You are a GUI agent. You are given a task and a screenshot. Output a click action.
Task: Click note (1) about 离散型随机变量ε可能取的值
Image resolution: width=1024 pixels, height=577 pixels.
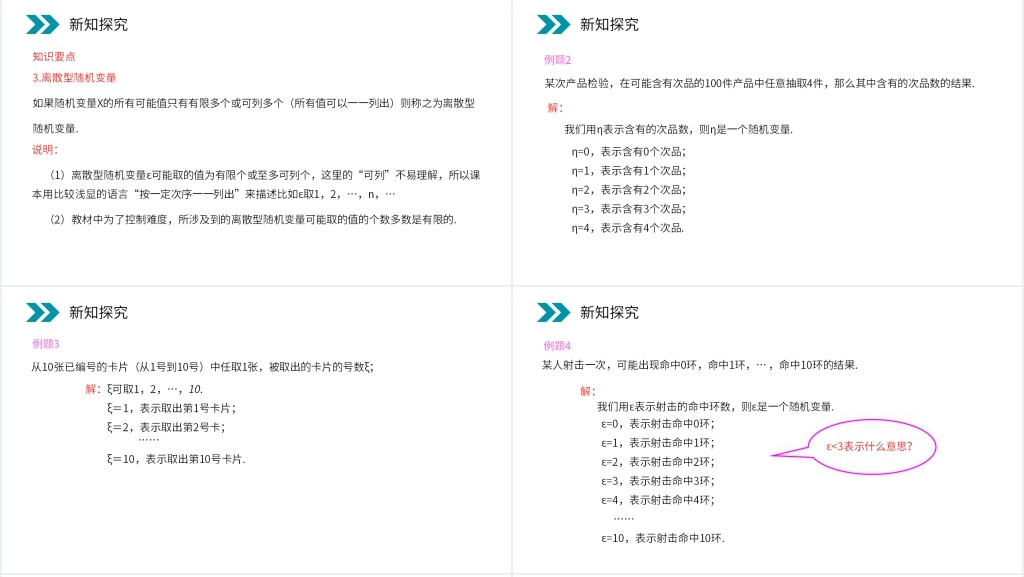click(x=265, y=175)
